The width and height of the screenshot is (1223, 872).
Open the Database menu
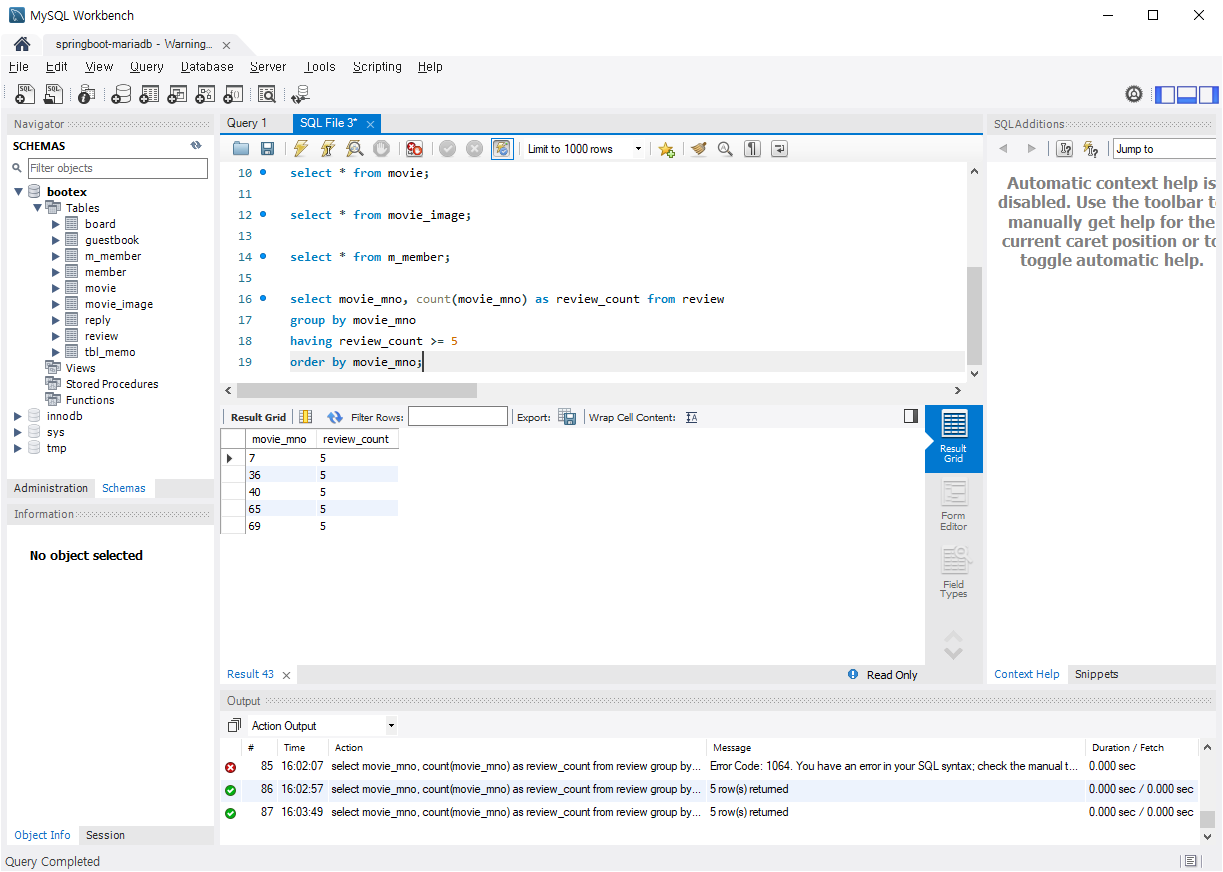pos(207,67)
